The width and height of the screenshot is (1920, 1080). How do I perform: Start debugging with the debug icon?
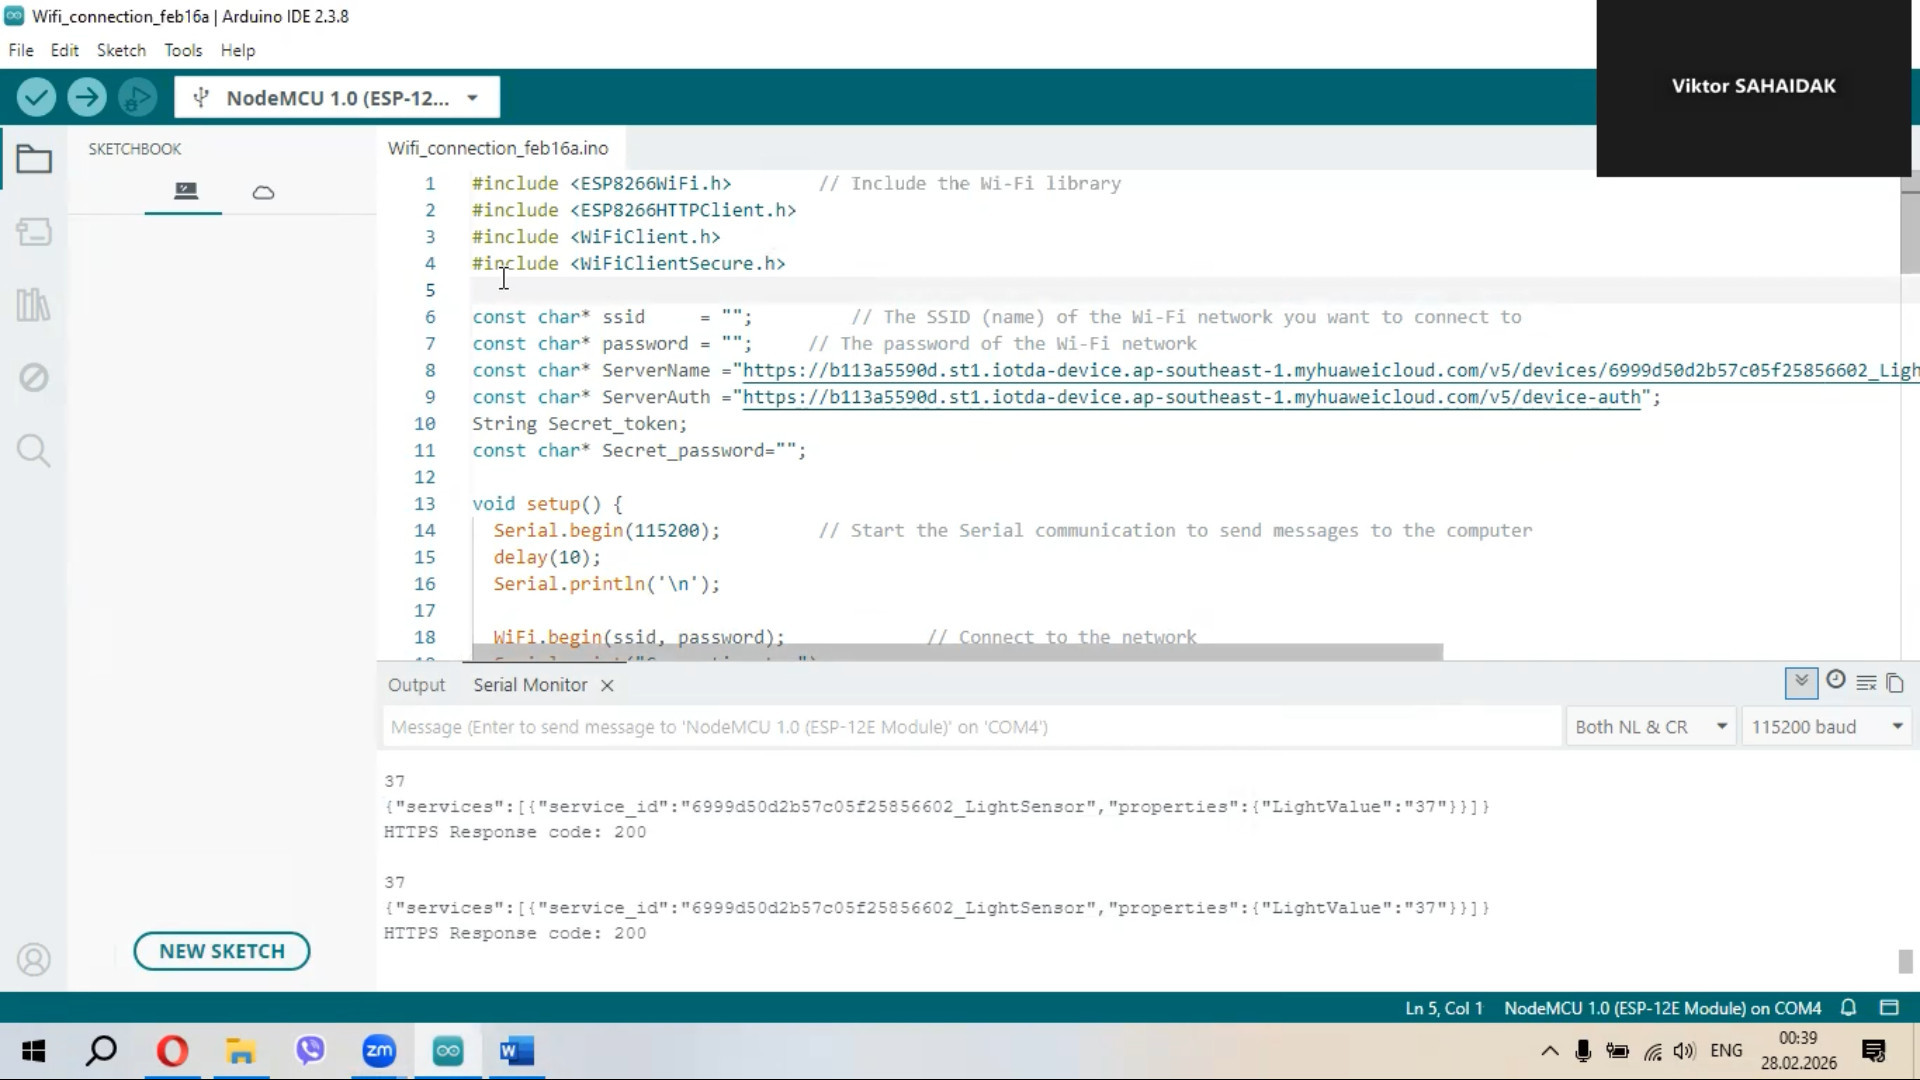click(138, 97)
